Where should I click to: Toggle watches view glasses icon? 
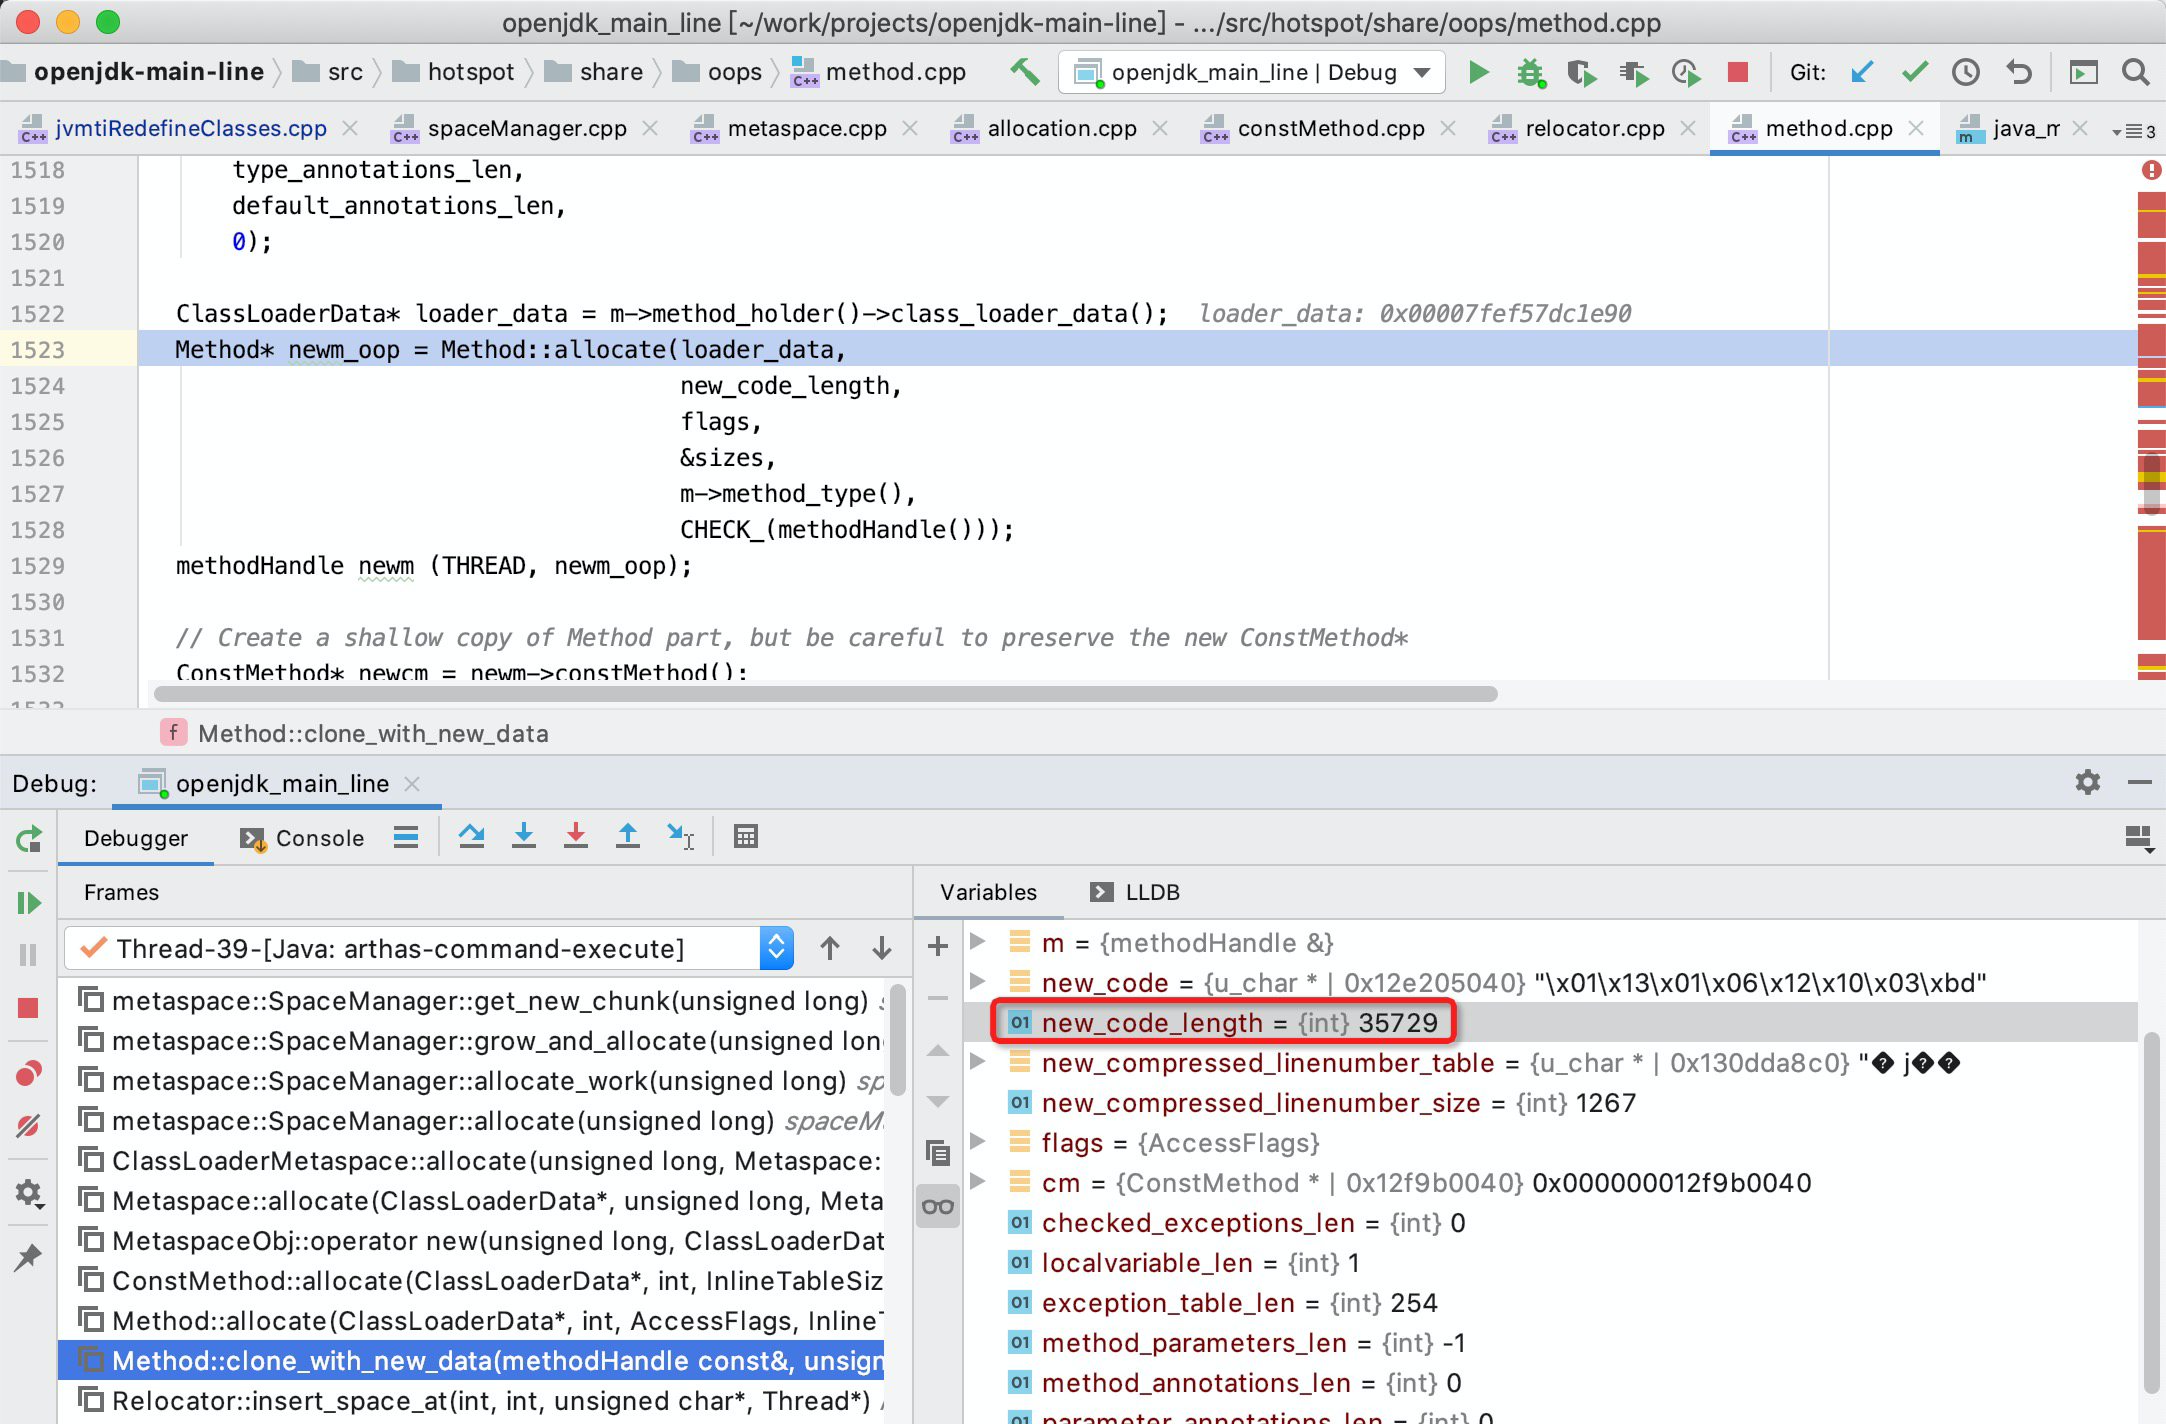click(938, 1206)
